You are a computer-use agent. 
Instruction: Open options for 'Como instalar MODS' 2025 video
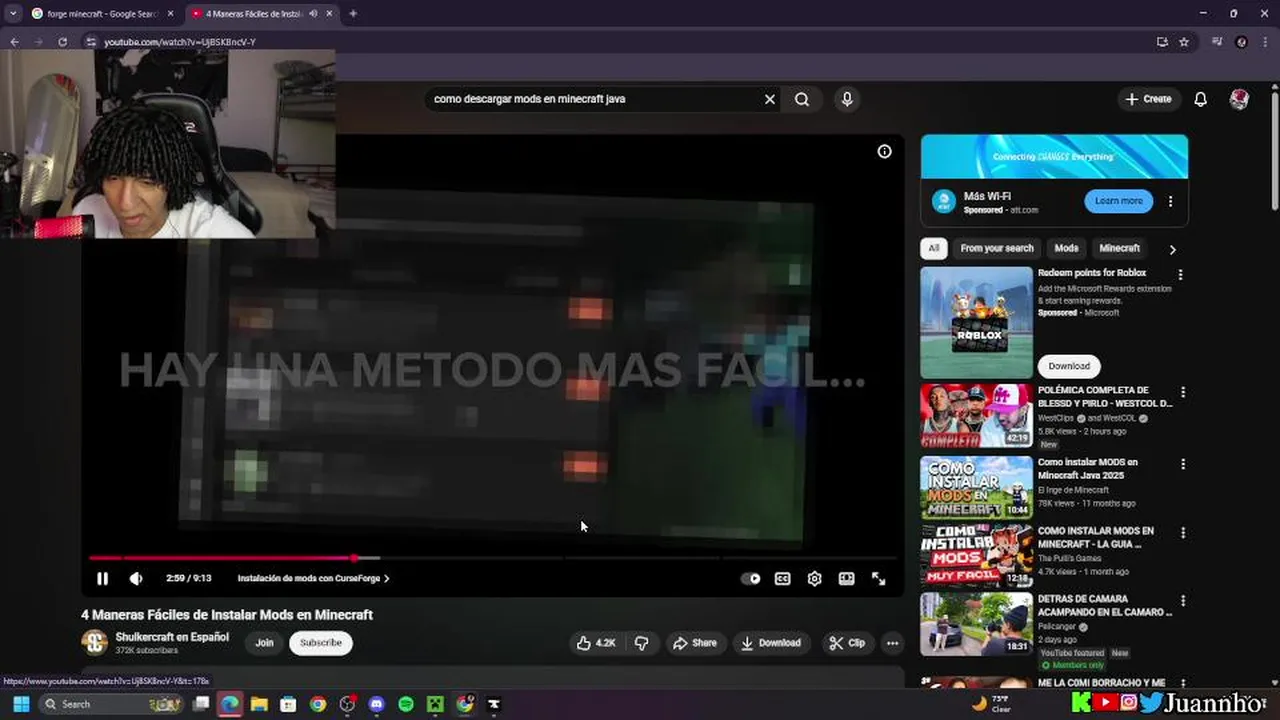(x=1182, y=464)
